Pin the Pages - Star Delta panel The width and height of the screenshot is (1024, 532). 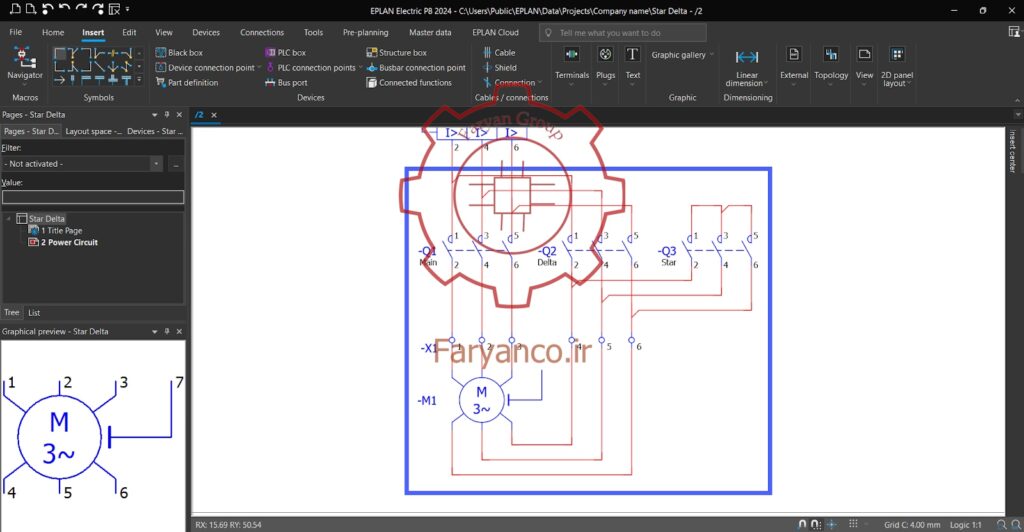(x=167, y=114)
